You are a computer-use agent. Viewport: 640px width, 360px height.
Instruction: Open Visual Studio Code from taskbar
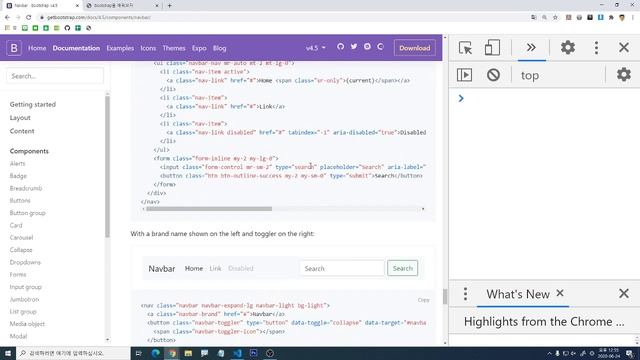(237, 353)
